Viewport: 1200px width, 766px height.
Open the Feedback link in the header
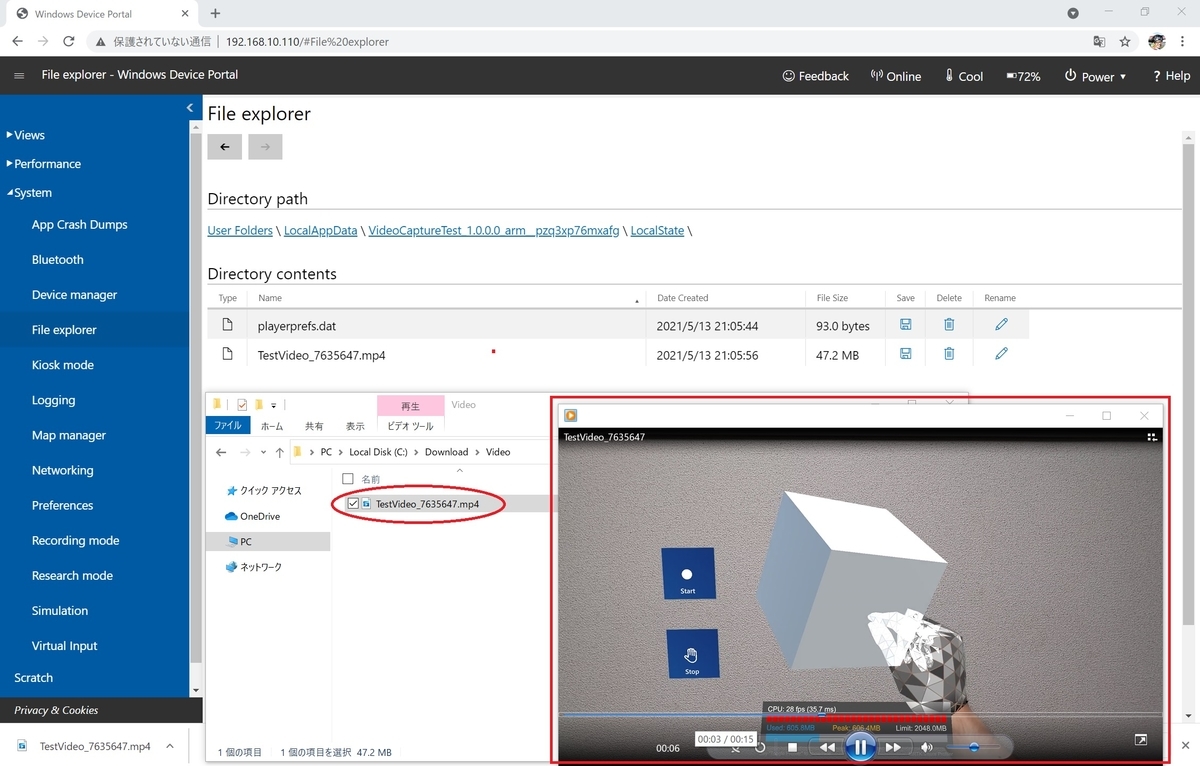(x=815, y=76)
